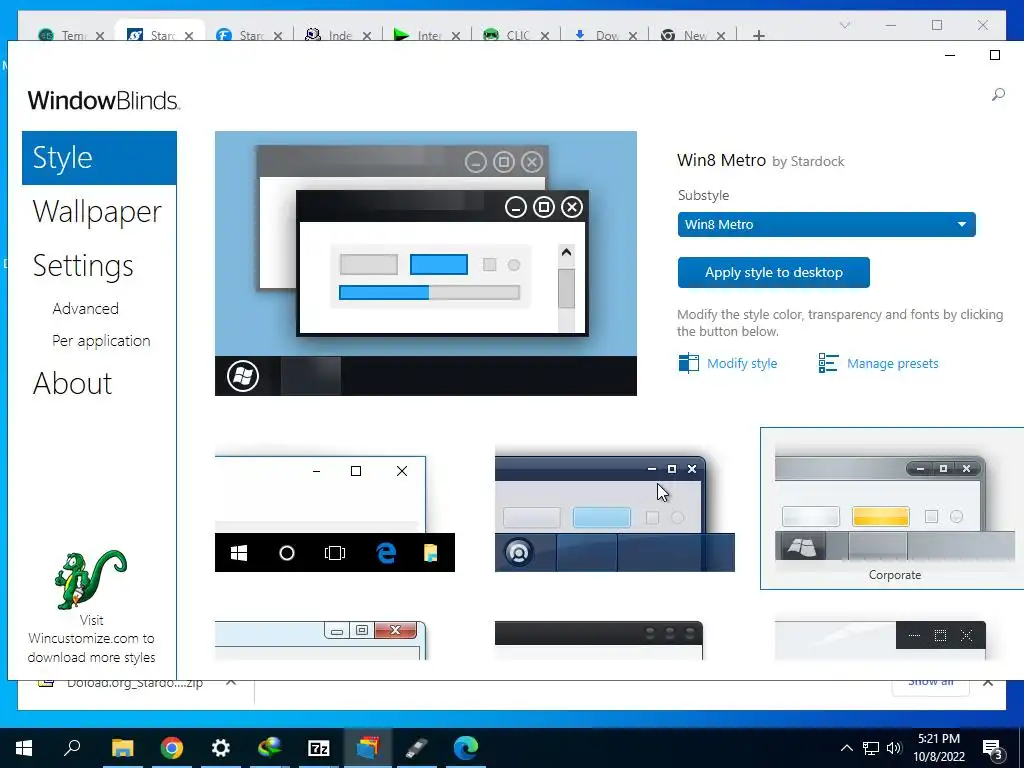The width and height of the screenshot is (1024, 768).
Task: Open Microsoft Edge from the taskbar
Action: pos(466,748)
